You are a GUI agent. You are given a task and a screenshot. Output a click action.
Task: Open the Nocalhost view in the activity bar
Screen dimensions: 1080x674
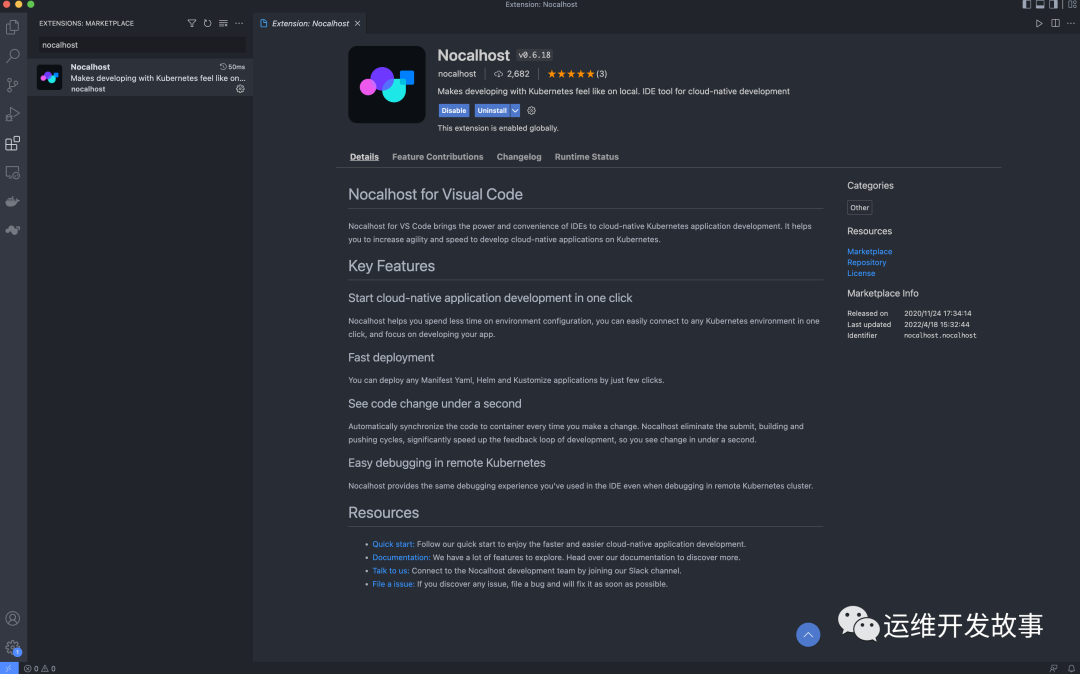point(12,230)
